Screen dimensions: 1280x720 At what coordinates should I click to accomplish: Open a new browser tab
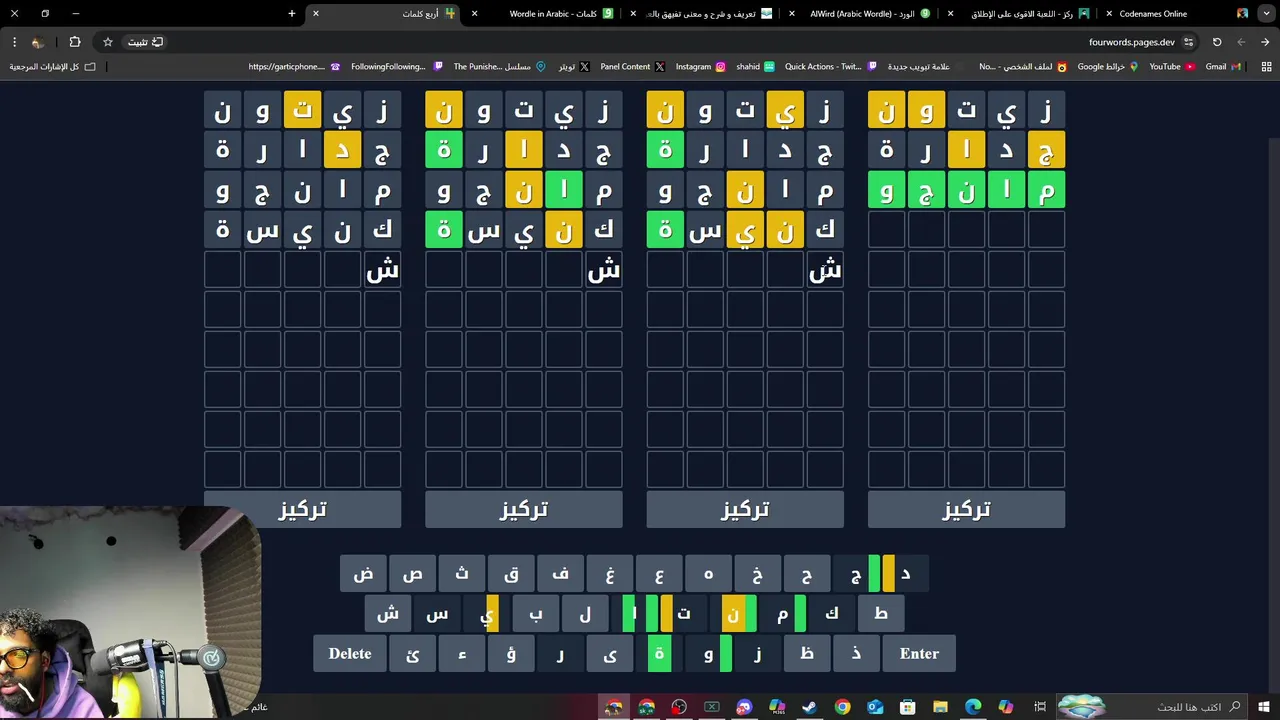point(291,14)
